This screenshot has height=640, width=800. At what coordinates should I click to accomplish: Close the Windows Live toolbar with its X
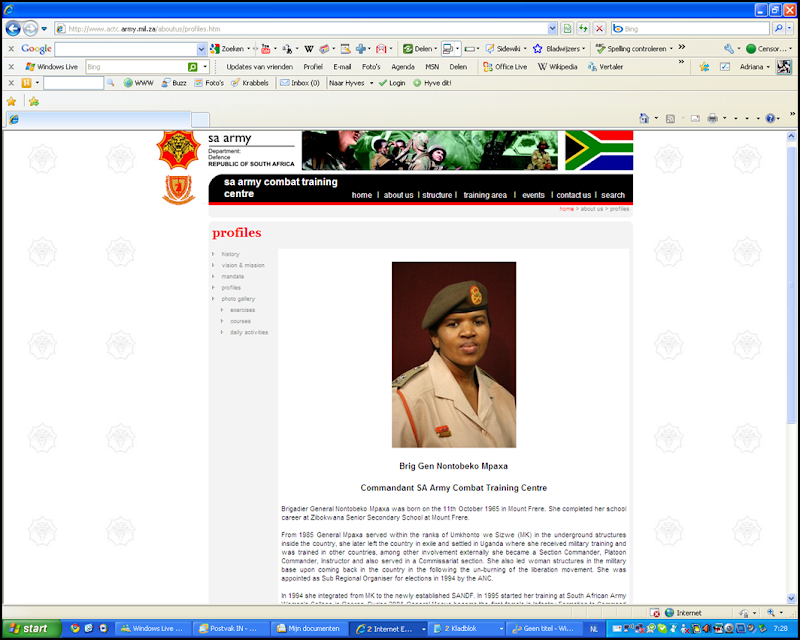coord(11,67)
